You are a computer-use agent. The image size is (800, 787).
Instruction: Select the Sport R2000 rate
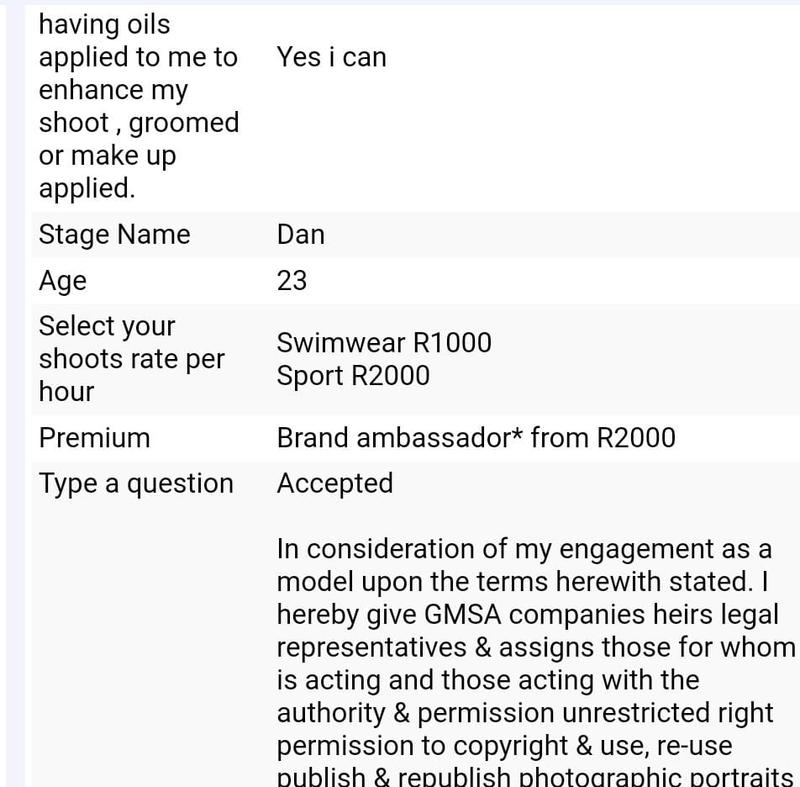coord(353,375)
